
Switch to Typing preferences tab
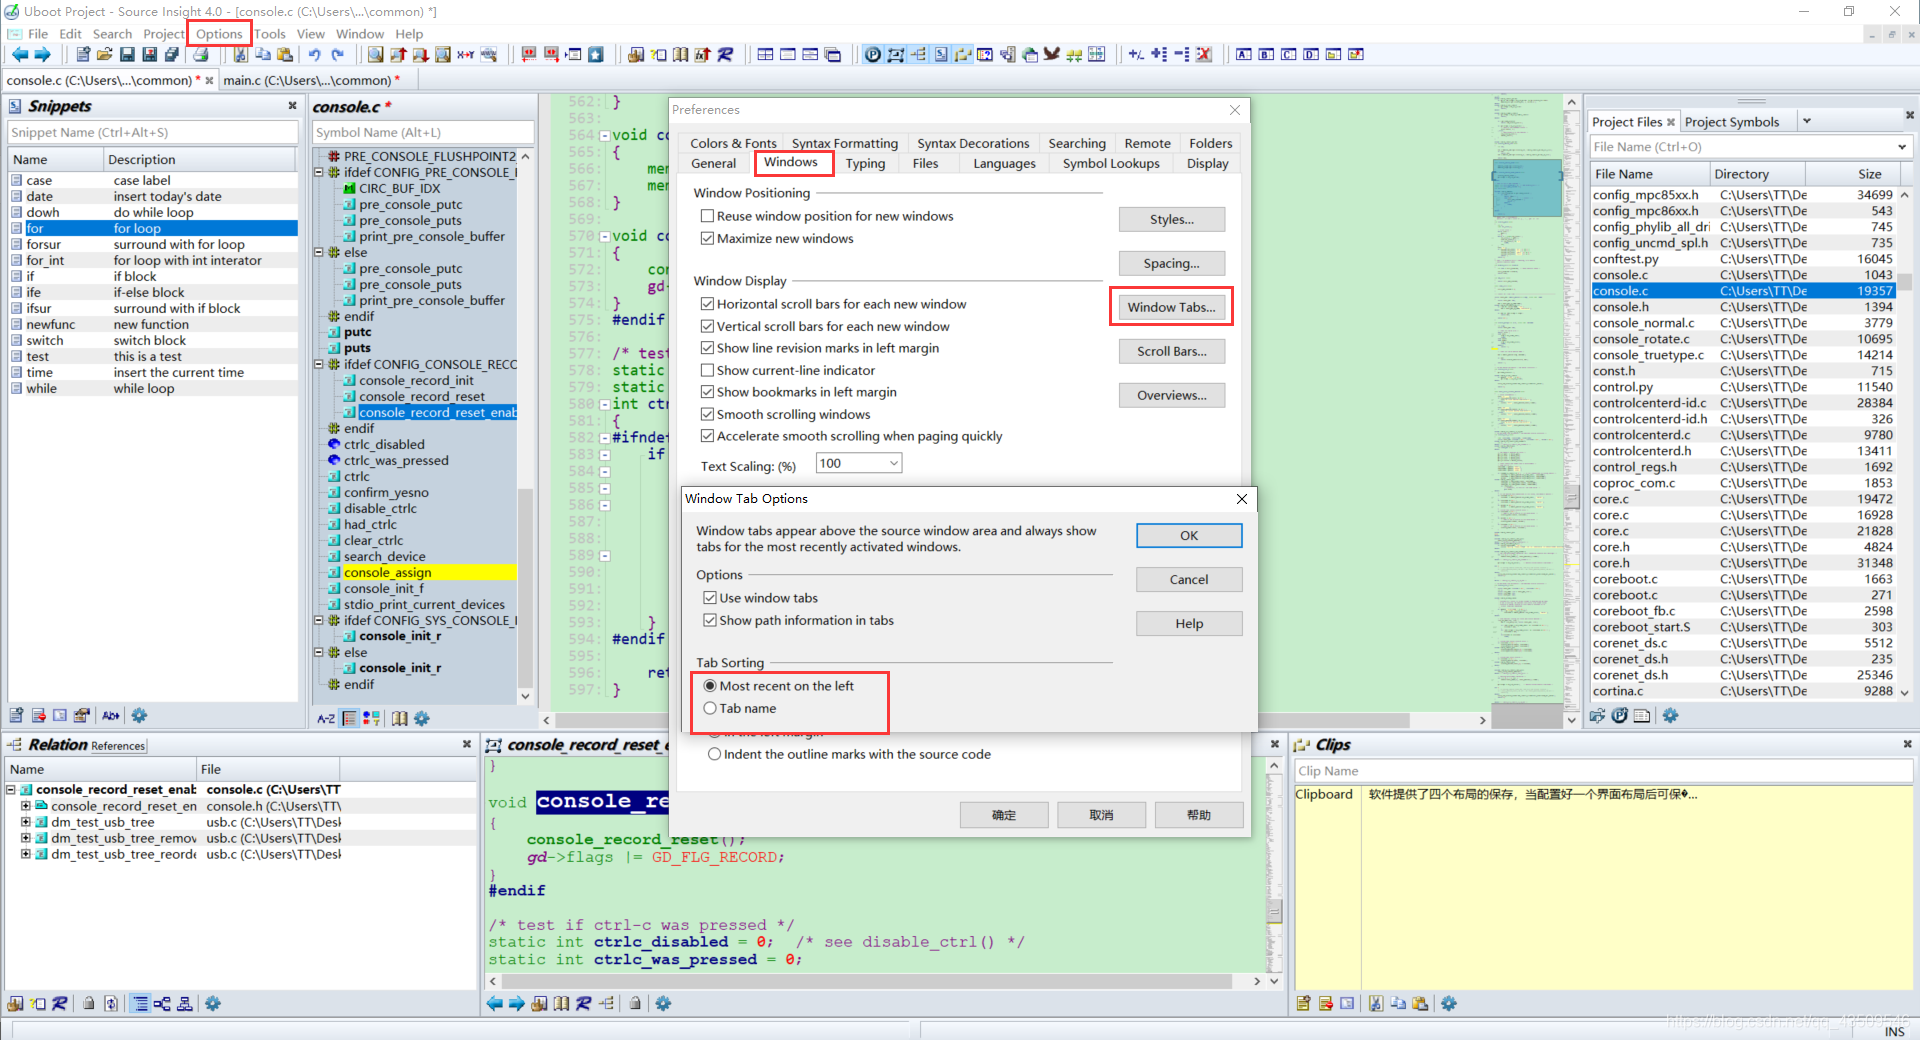(x=865, y=164)
